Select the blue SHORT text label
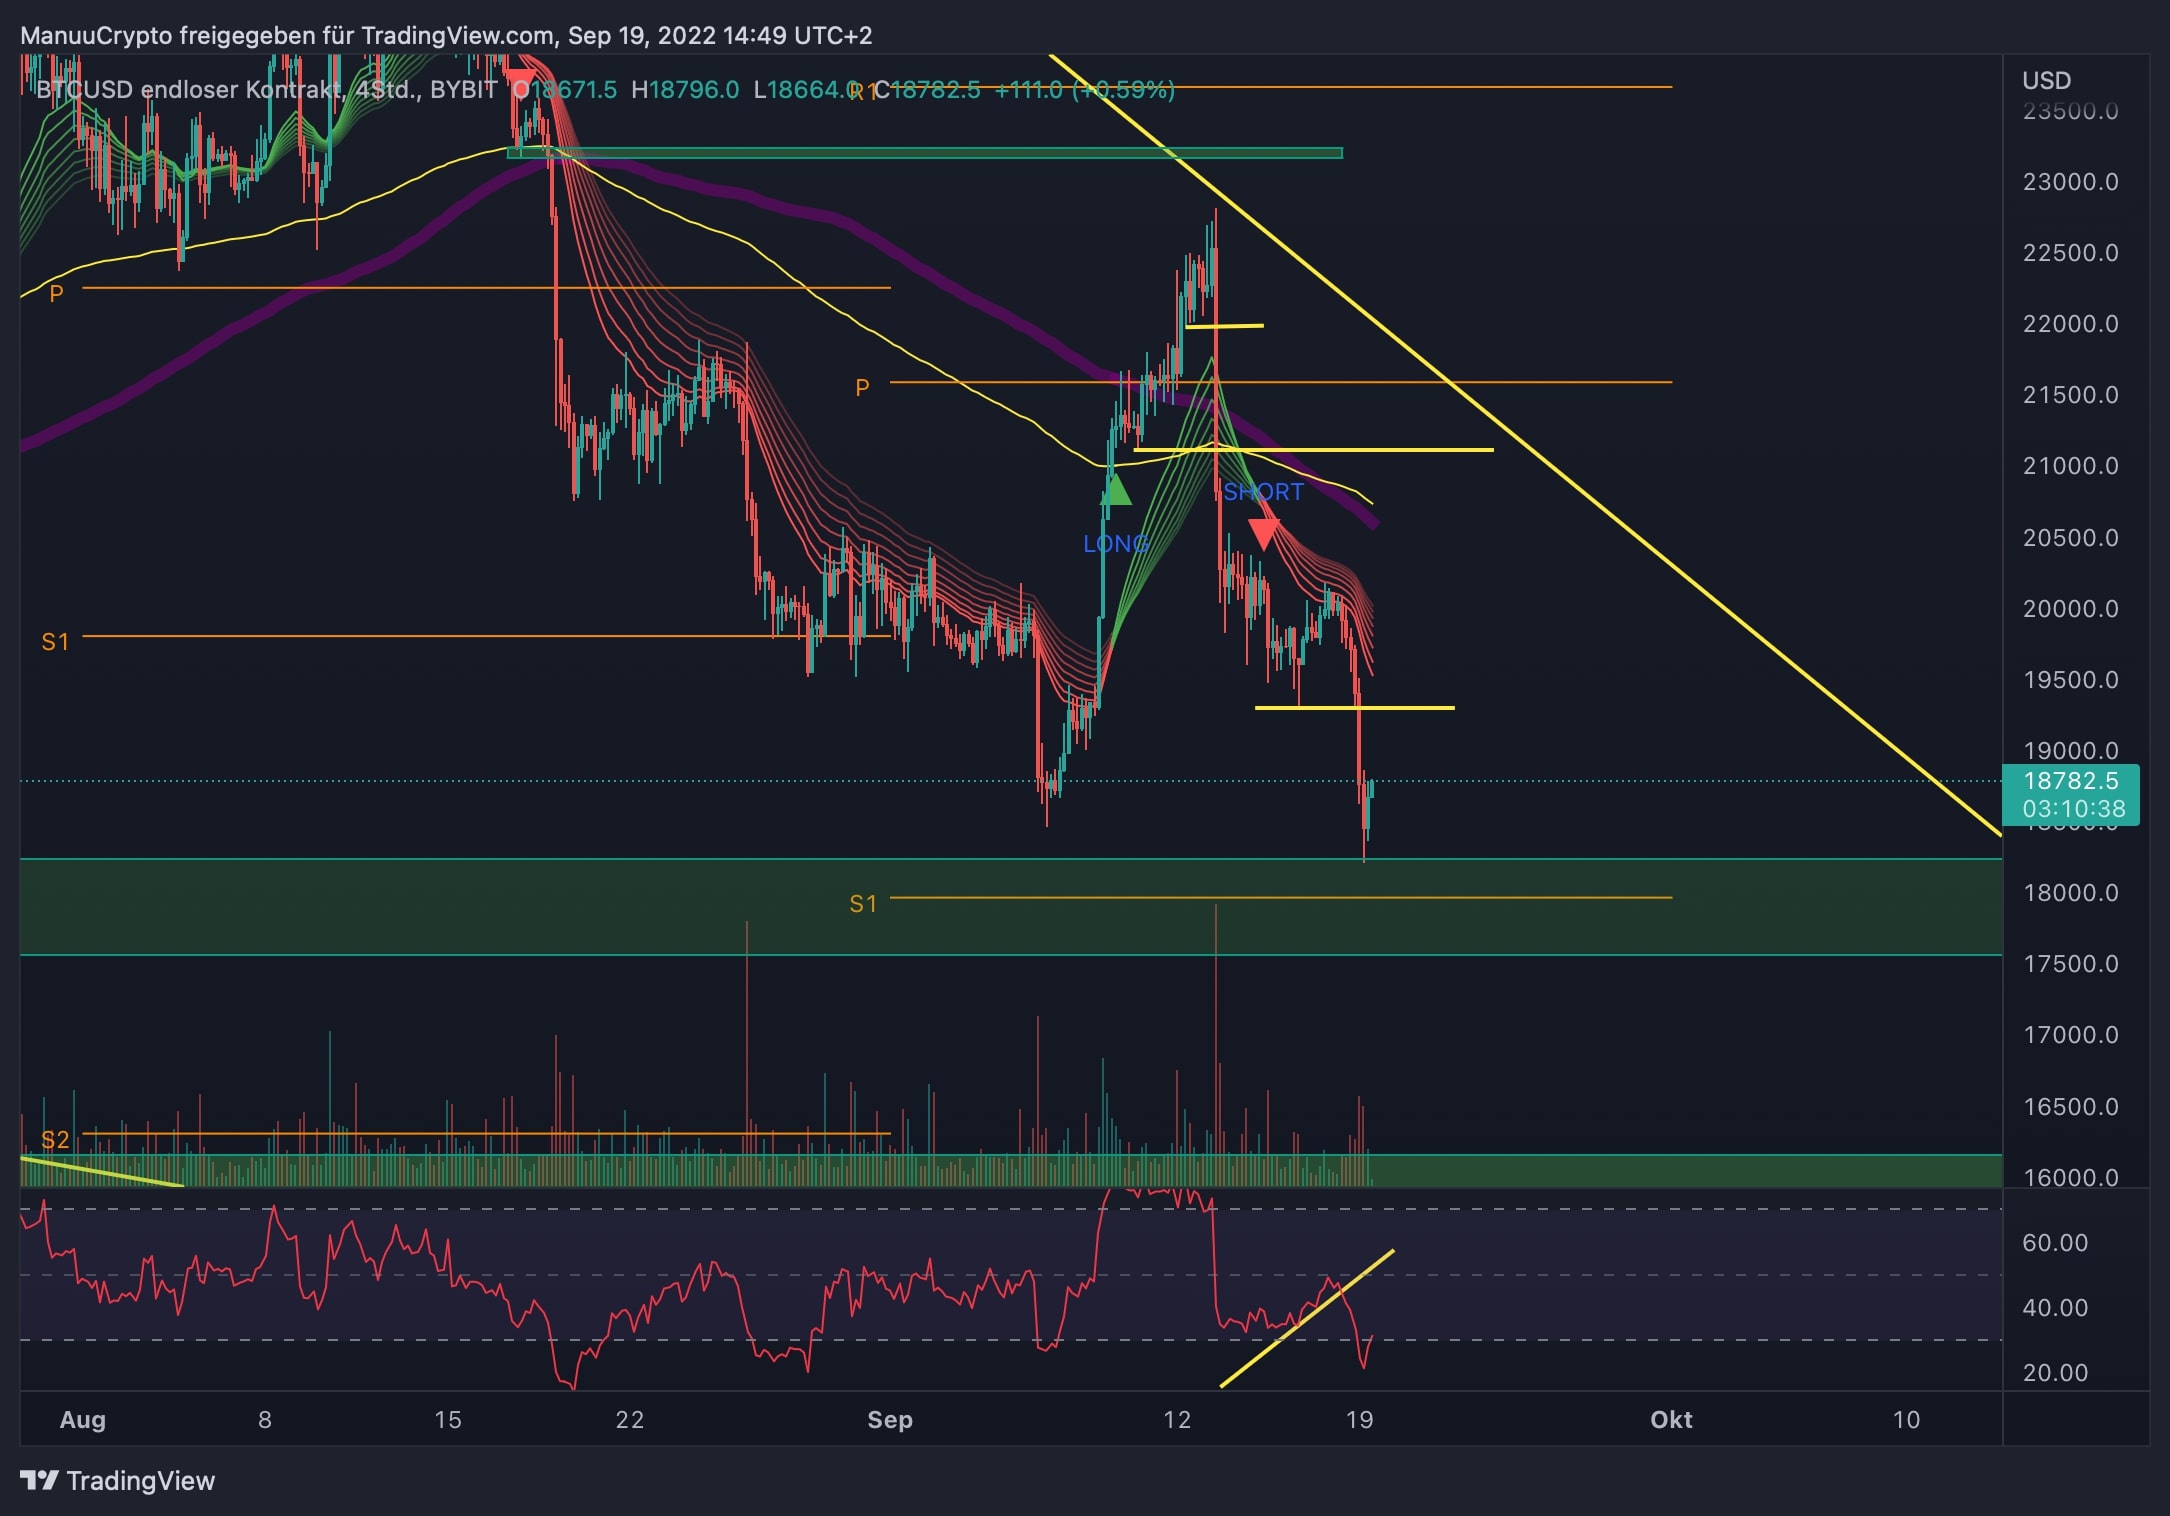 point(1264,492)
